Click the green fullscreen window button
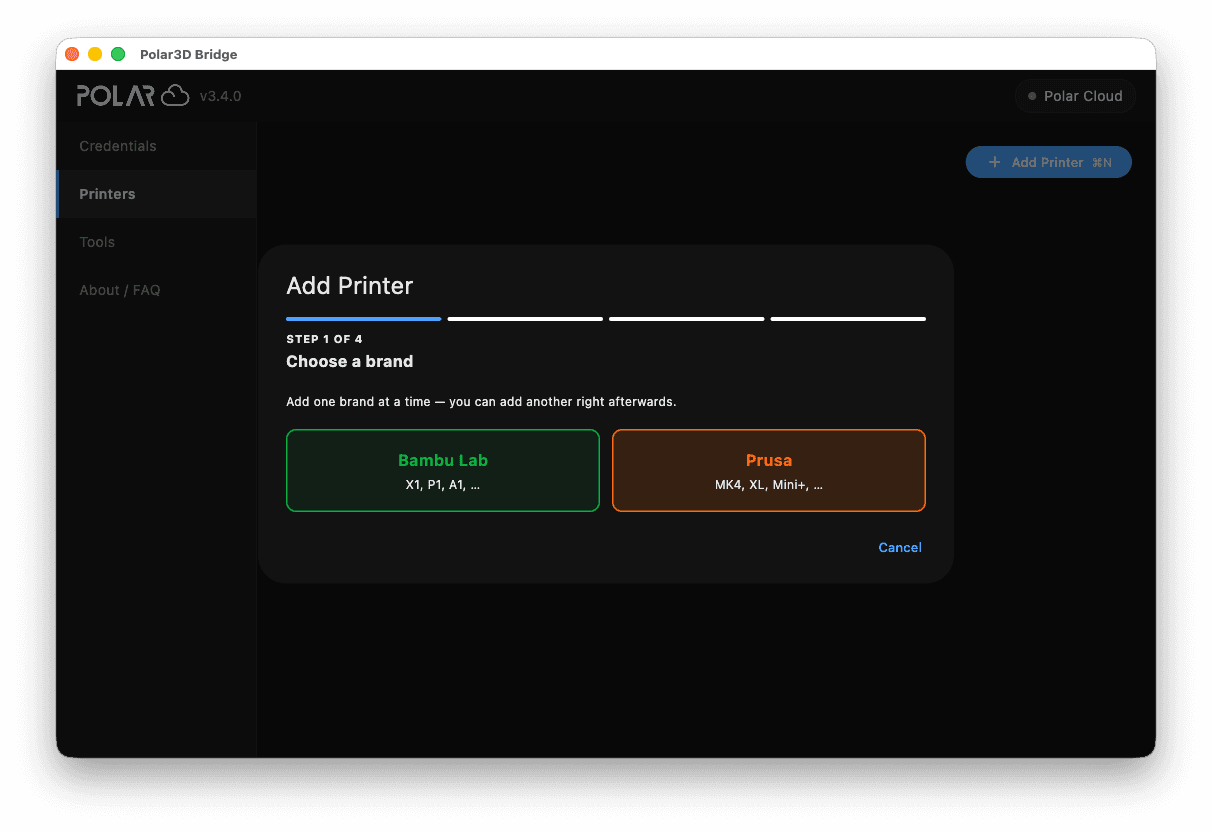The height and width of the screenshot is (832, 1212). tap(118, 54)
